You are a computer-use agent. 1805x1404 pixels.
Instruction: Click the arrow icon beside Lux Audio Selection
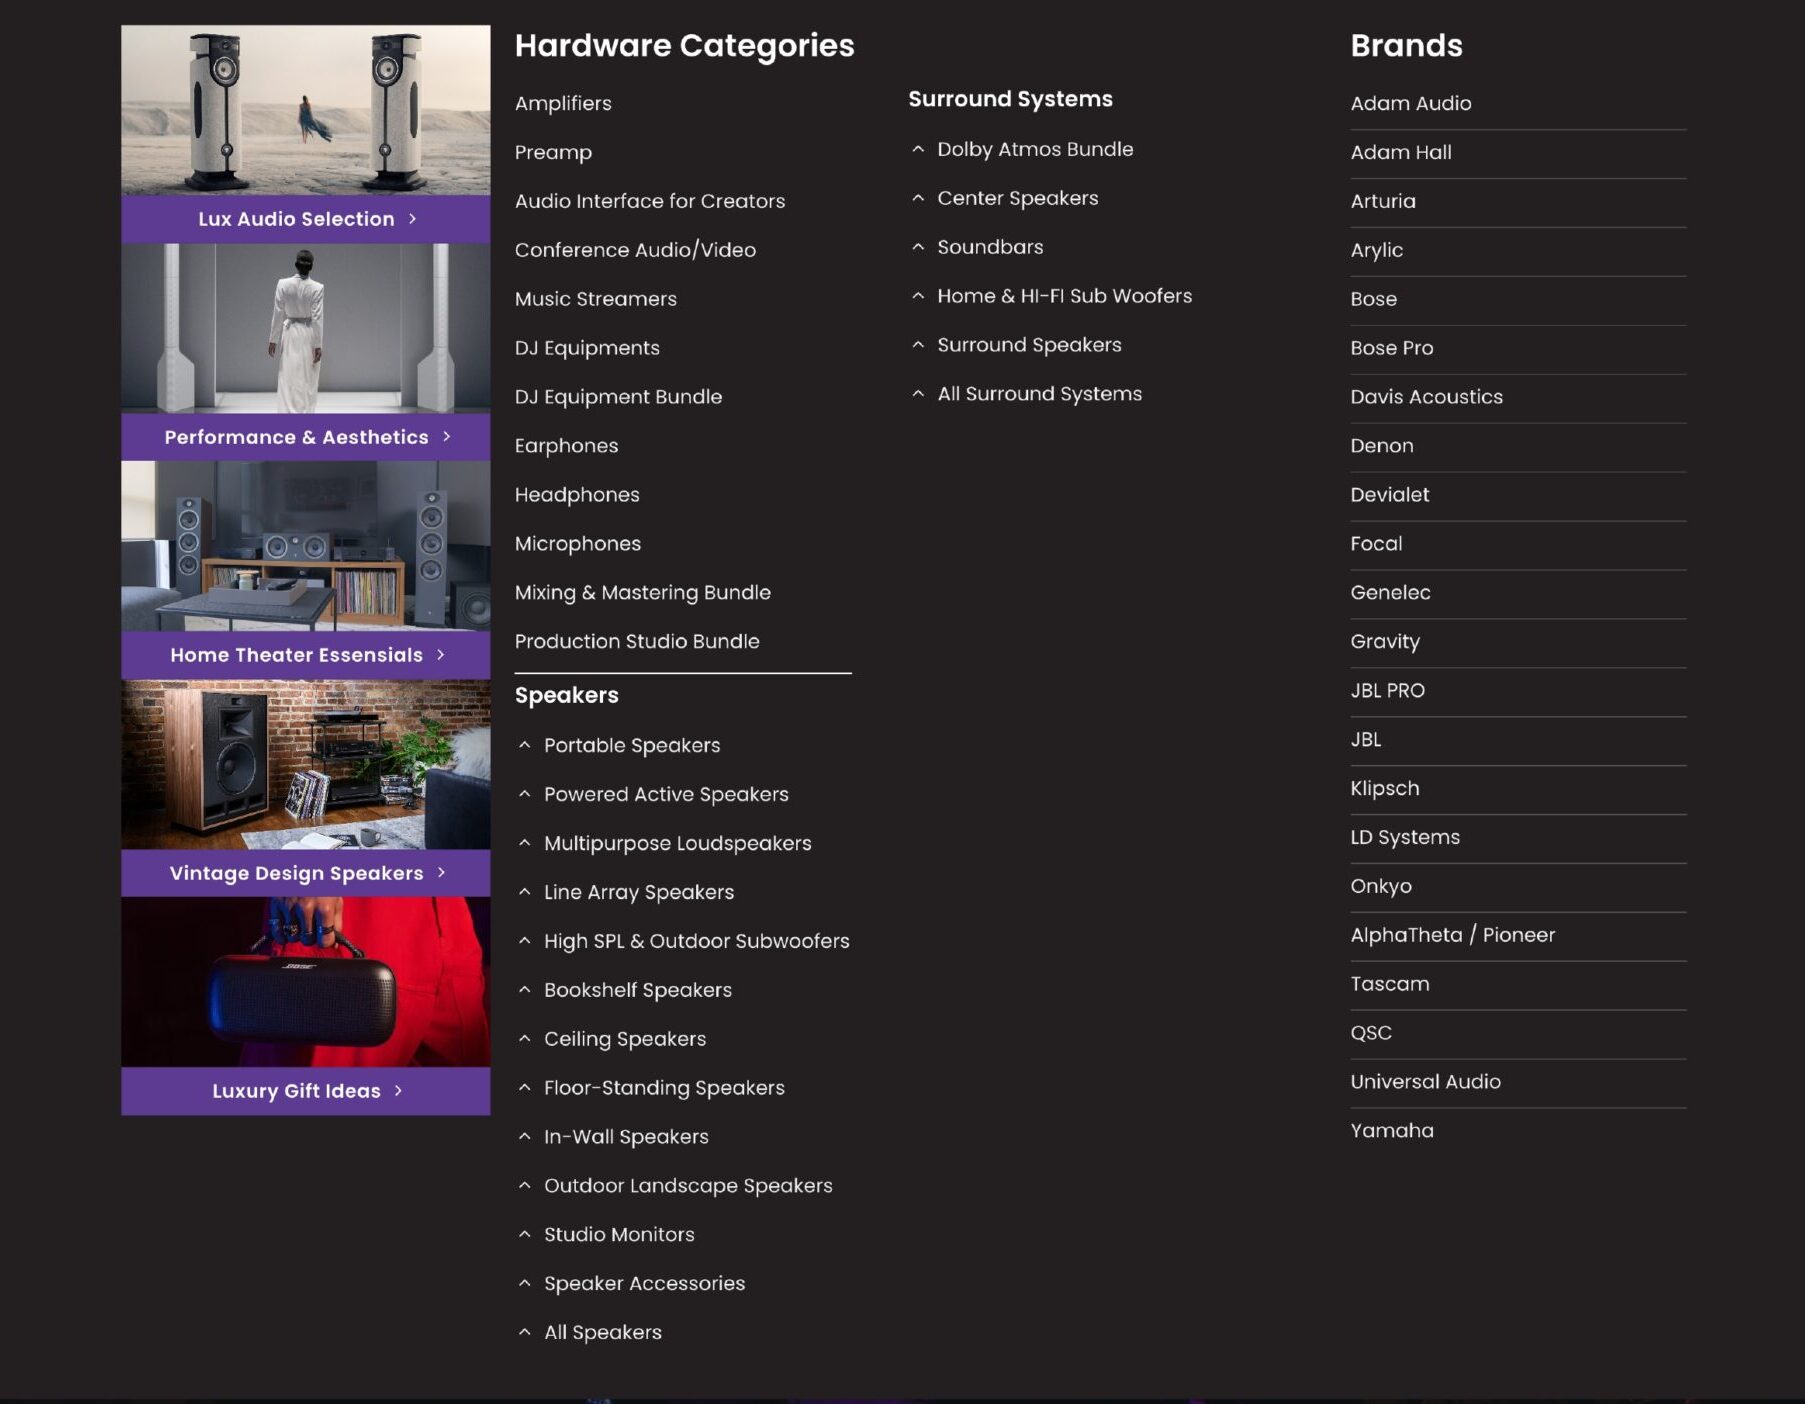(x=412, y=219)
